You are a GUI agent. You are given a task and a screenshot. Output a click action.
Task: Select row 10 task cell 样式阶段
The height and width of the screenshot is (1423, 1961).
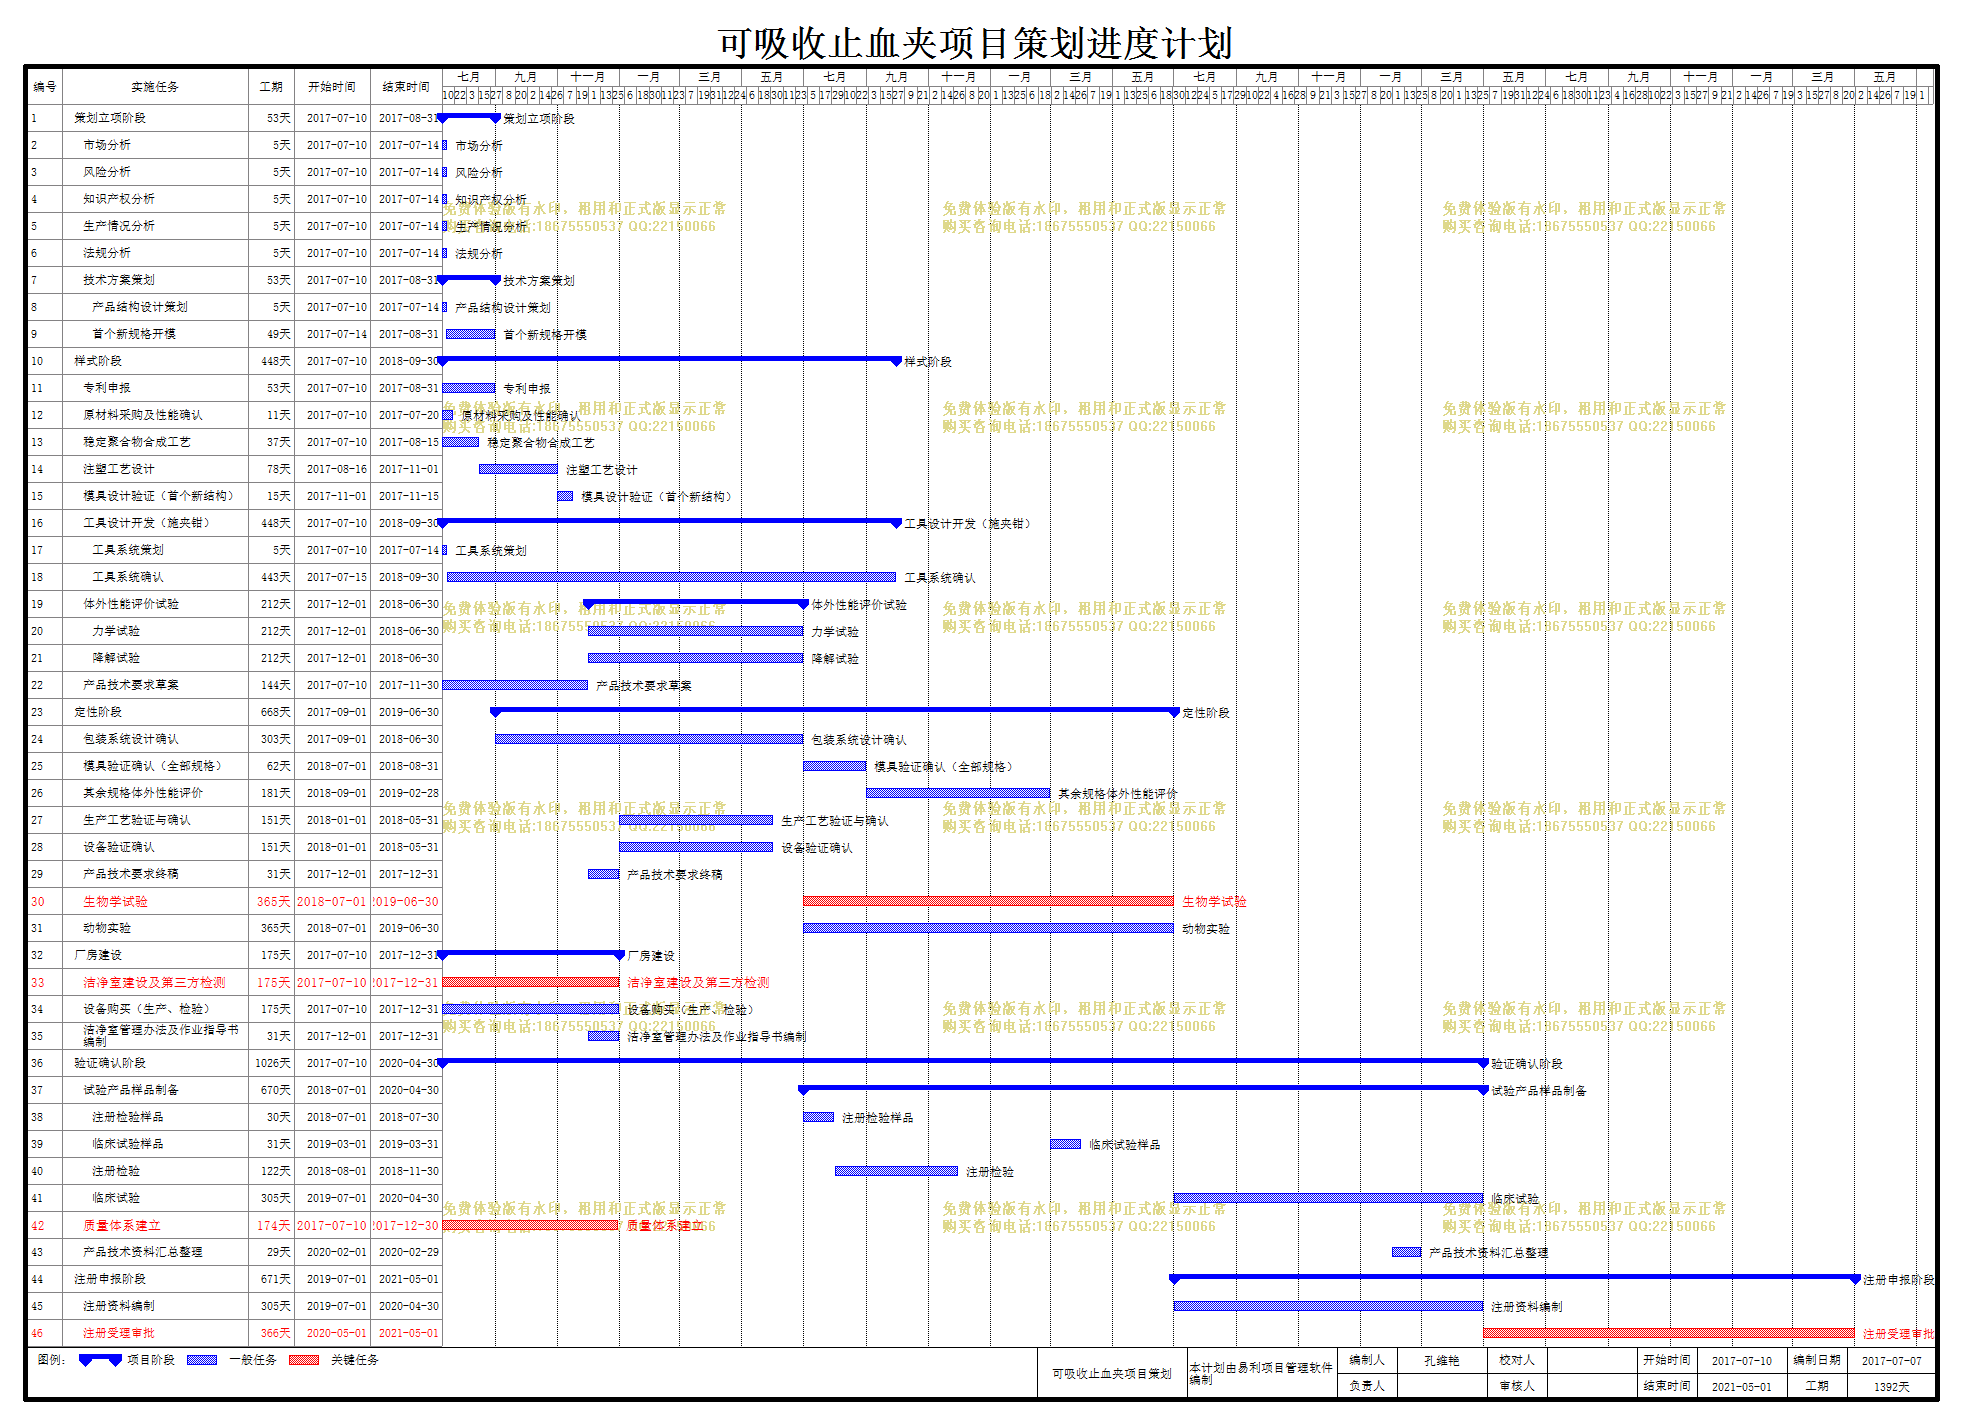click(x=155, y=361)
